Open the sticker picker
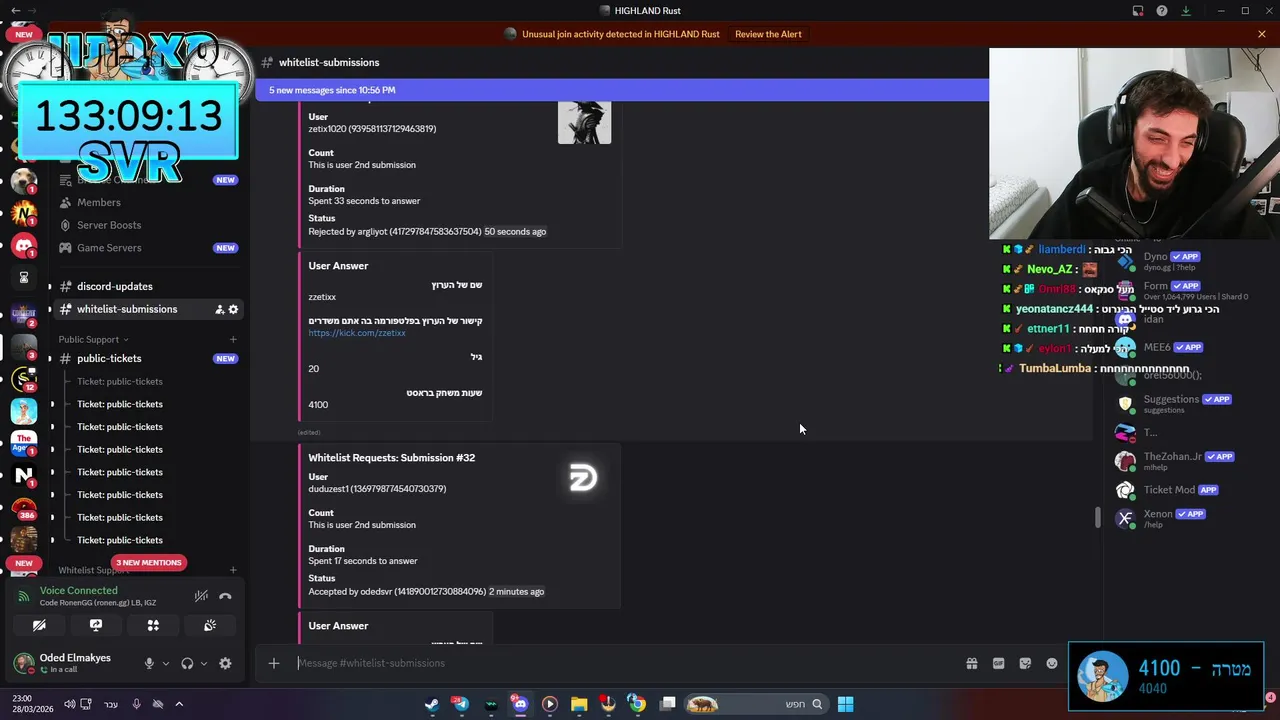Viewport: 1280px width, 720px height. pyautogui.click(x=1025, y=663)
